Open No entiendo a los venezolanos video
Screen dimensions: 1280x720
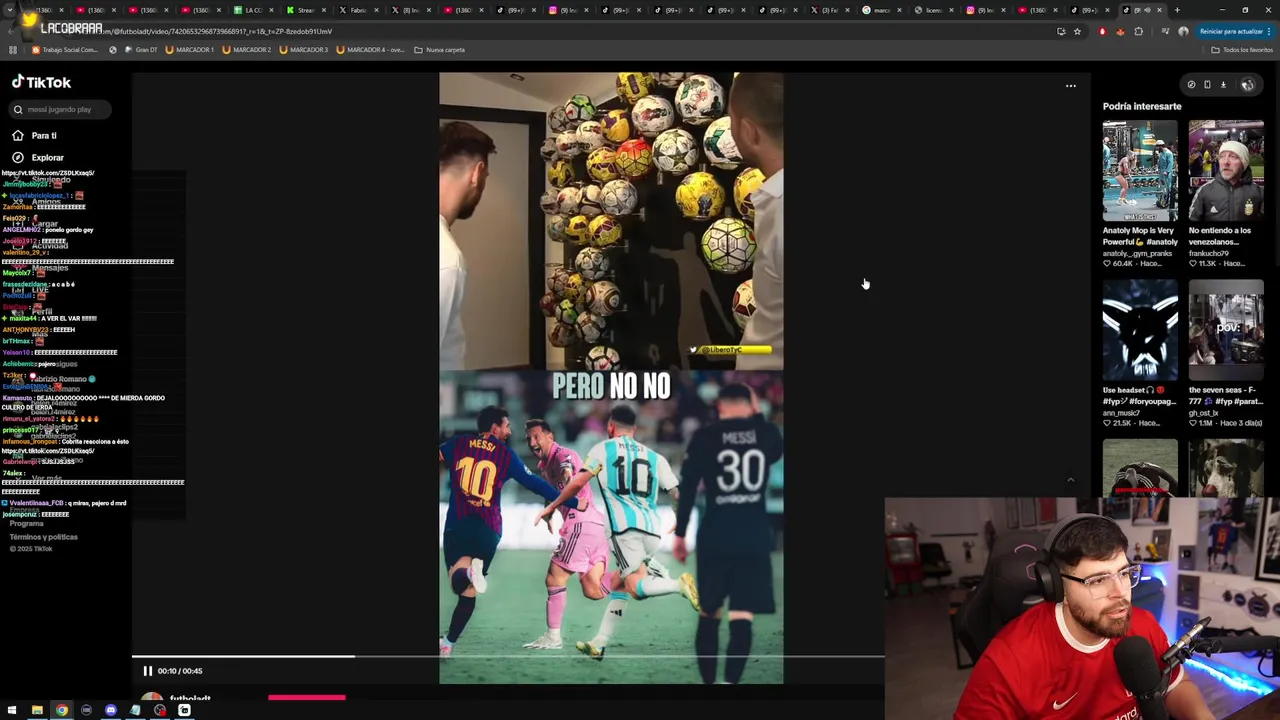click(x=1226, y=171)
